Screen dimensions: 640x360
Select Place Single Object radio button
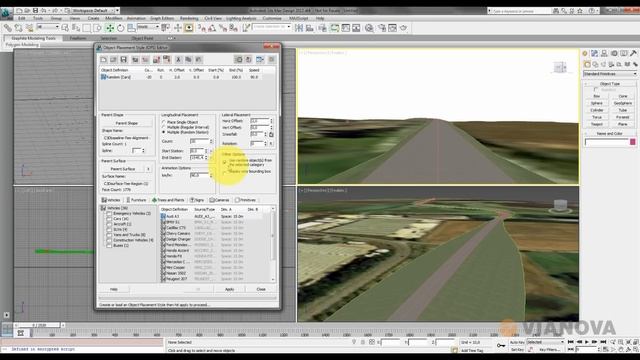[164, 122]
